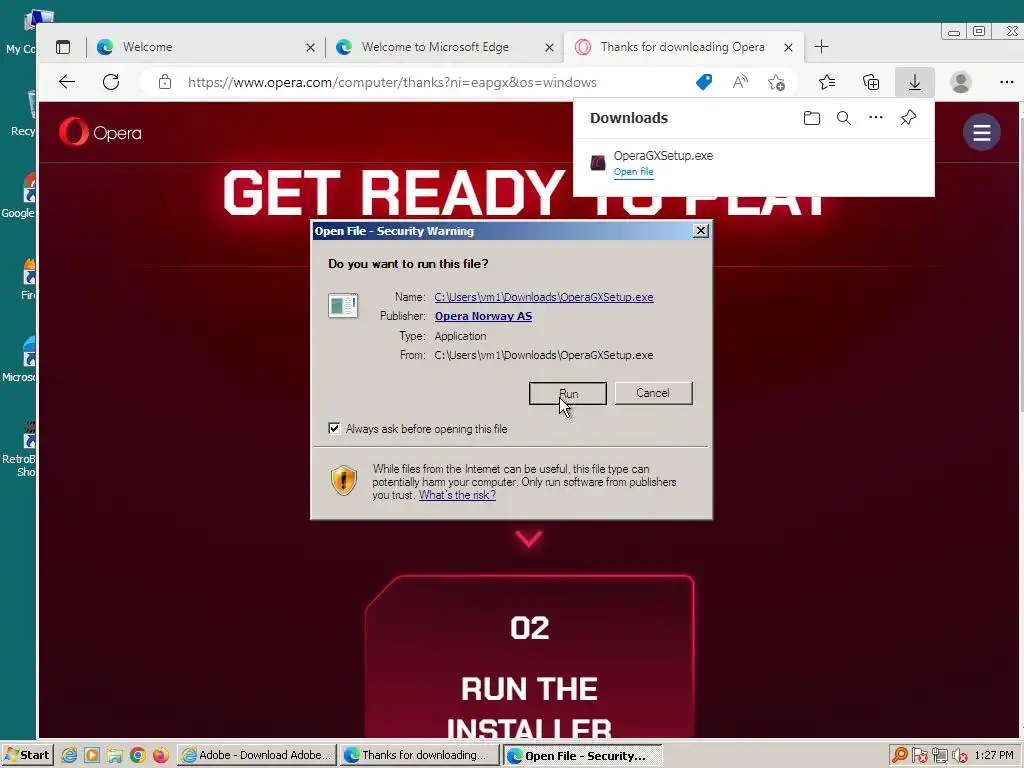Open the Favorites list icon

tap(827, 82)
